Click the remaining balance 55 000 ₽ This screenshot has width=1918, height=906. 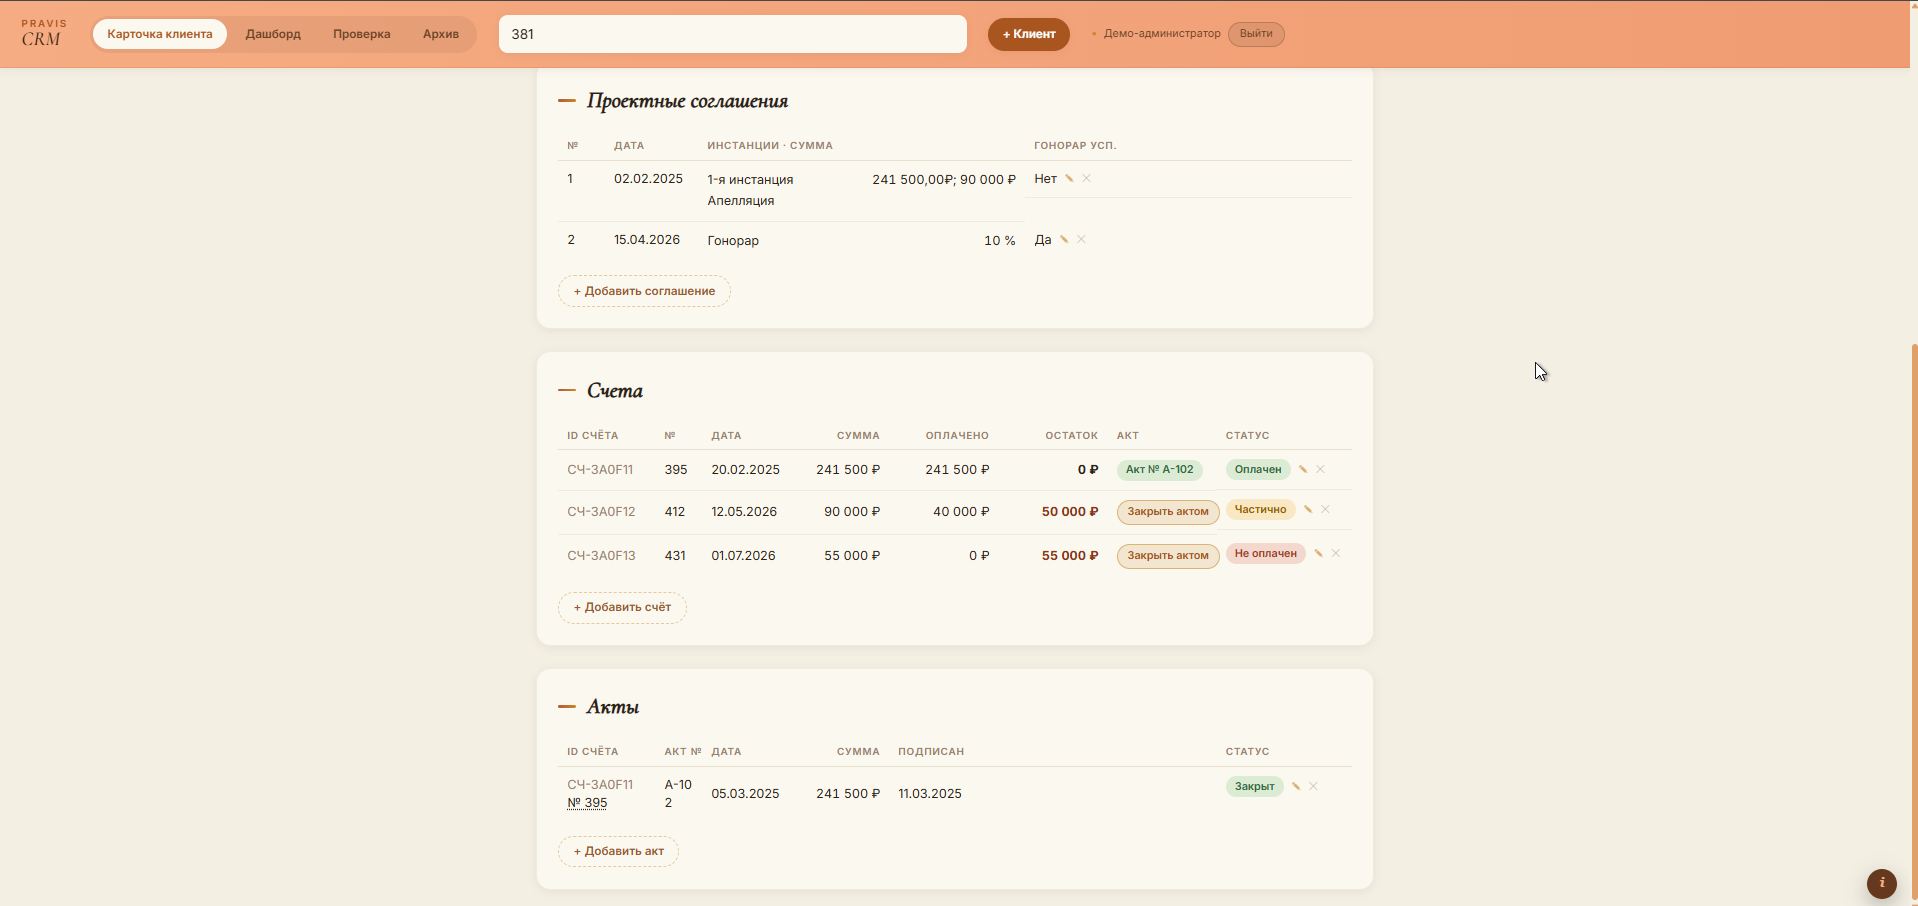(x=1070, y=556)
